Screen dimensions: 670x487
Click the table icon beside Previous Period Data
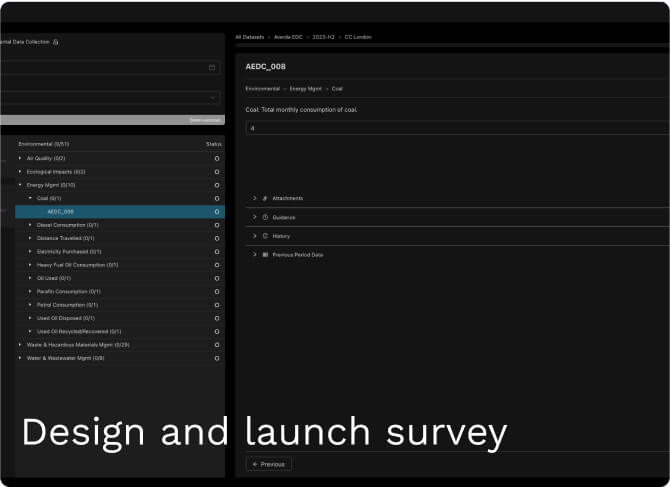(265, 255)
